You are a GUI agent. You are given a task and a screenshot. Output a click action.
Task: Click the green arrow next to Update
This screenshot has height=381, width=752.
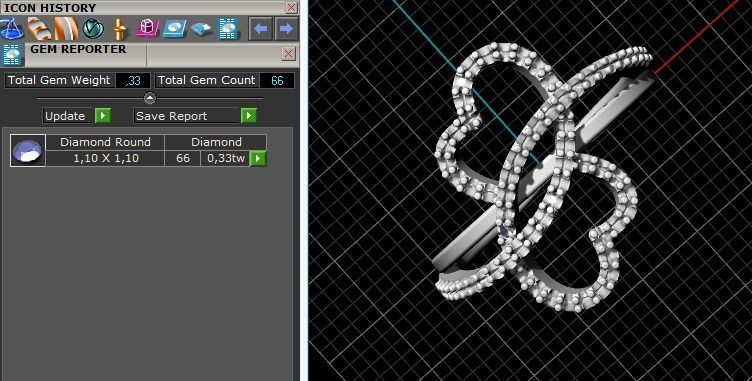[103, 116]
